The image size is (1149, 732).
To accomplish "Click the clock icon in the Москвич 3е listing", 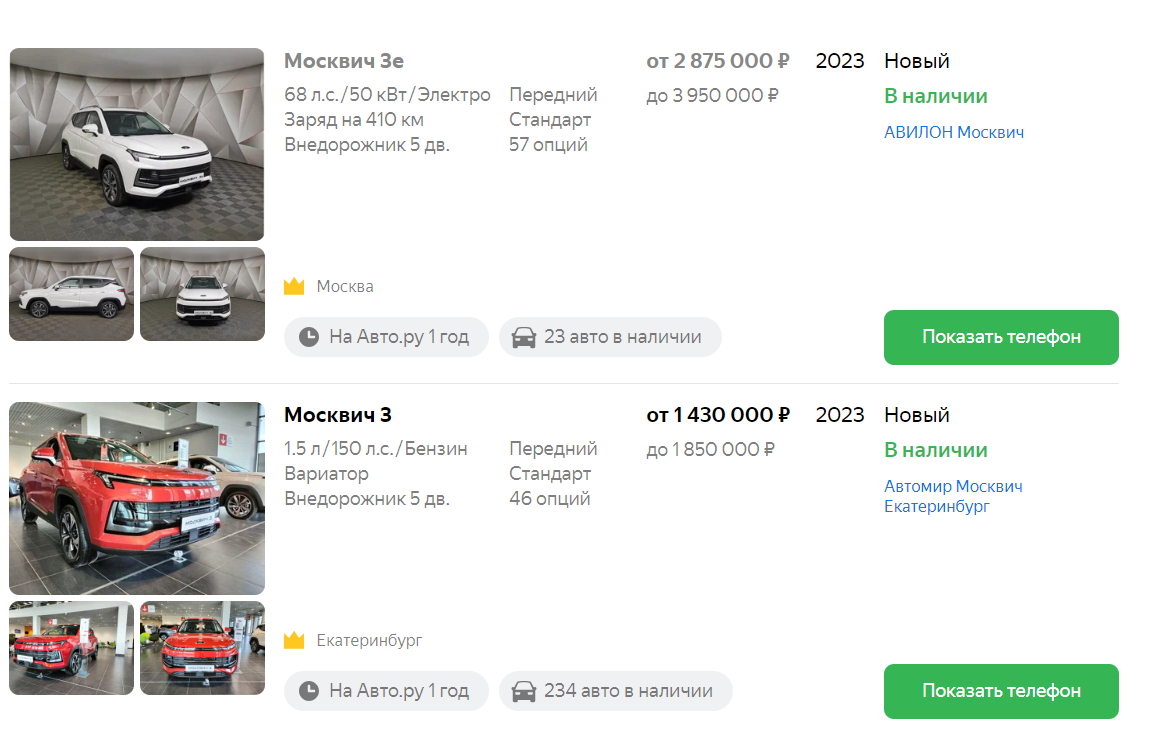I will pos(309,337).
